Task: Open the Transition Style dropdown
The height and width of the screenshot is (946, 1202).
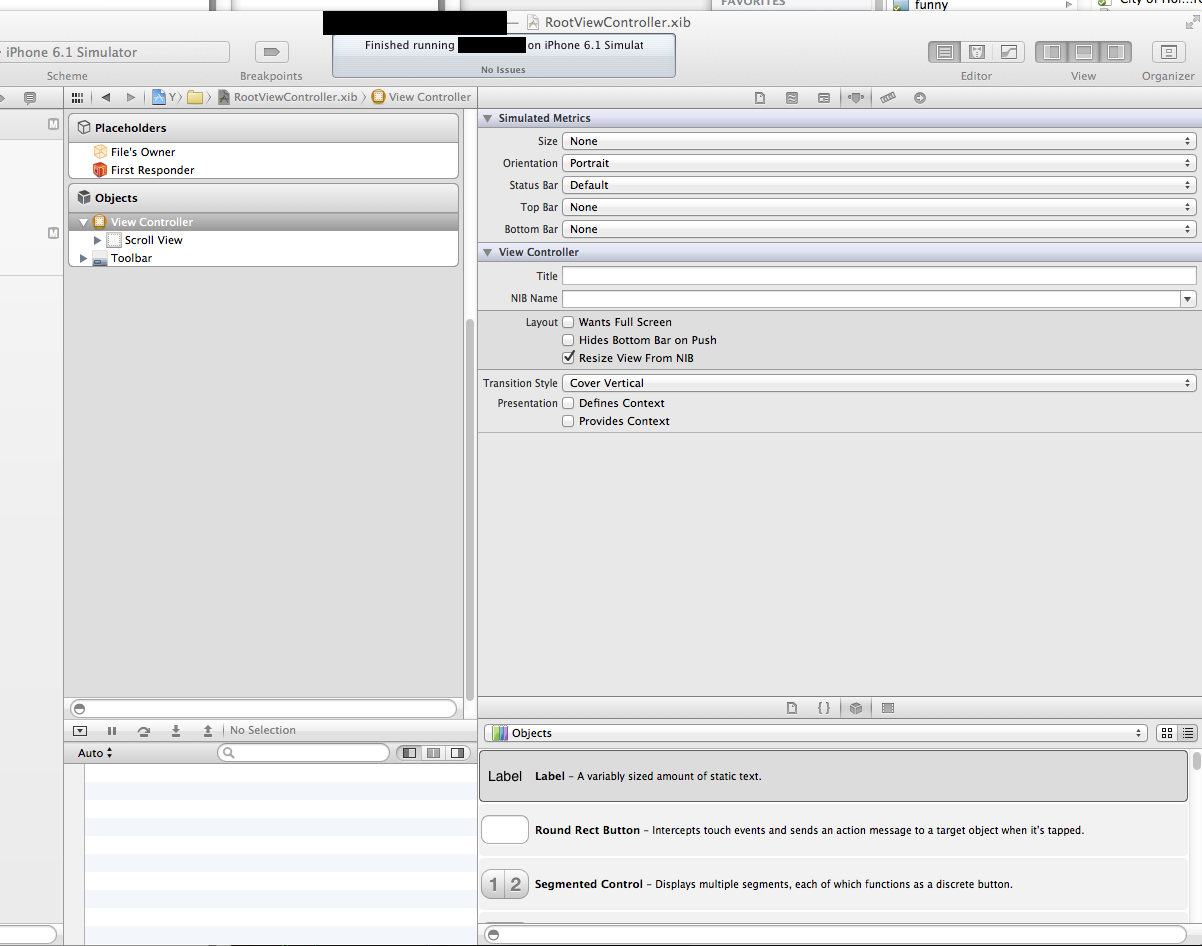Action: 879,383
